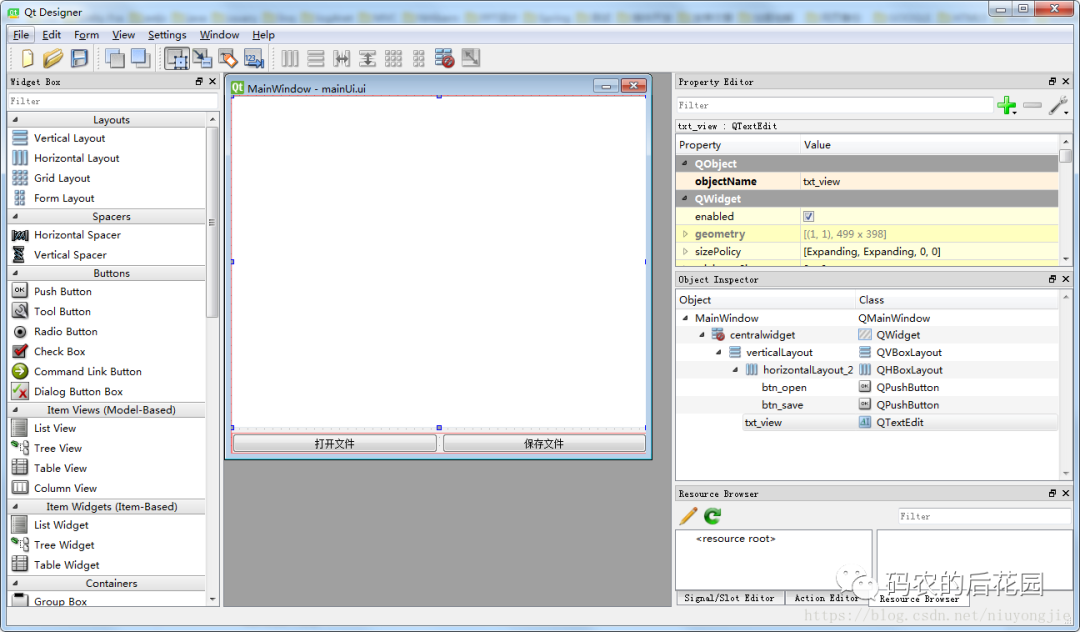Float the Object Inspector panel
The height and width of the screenshot is (632, 1080).
[x=1052, y=279]
